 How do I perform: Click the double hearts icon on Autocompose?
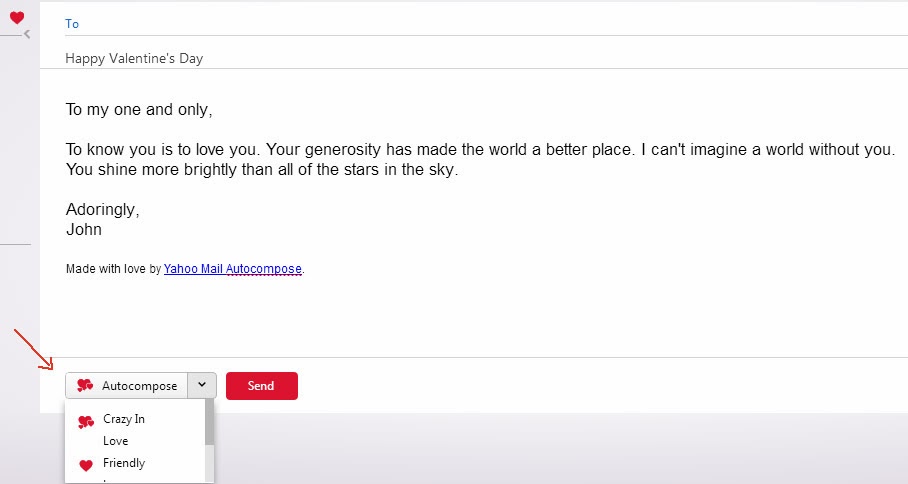pyautogui.click(x=85, y=386)
